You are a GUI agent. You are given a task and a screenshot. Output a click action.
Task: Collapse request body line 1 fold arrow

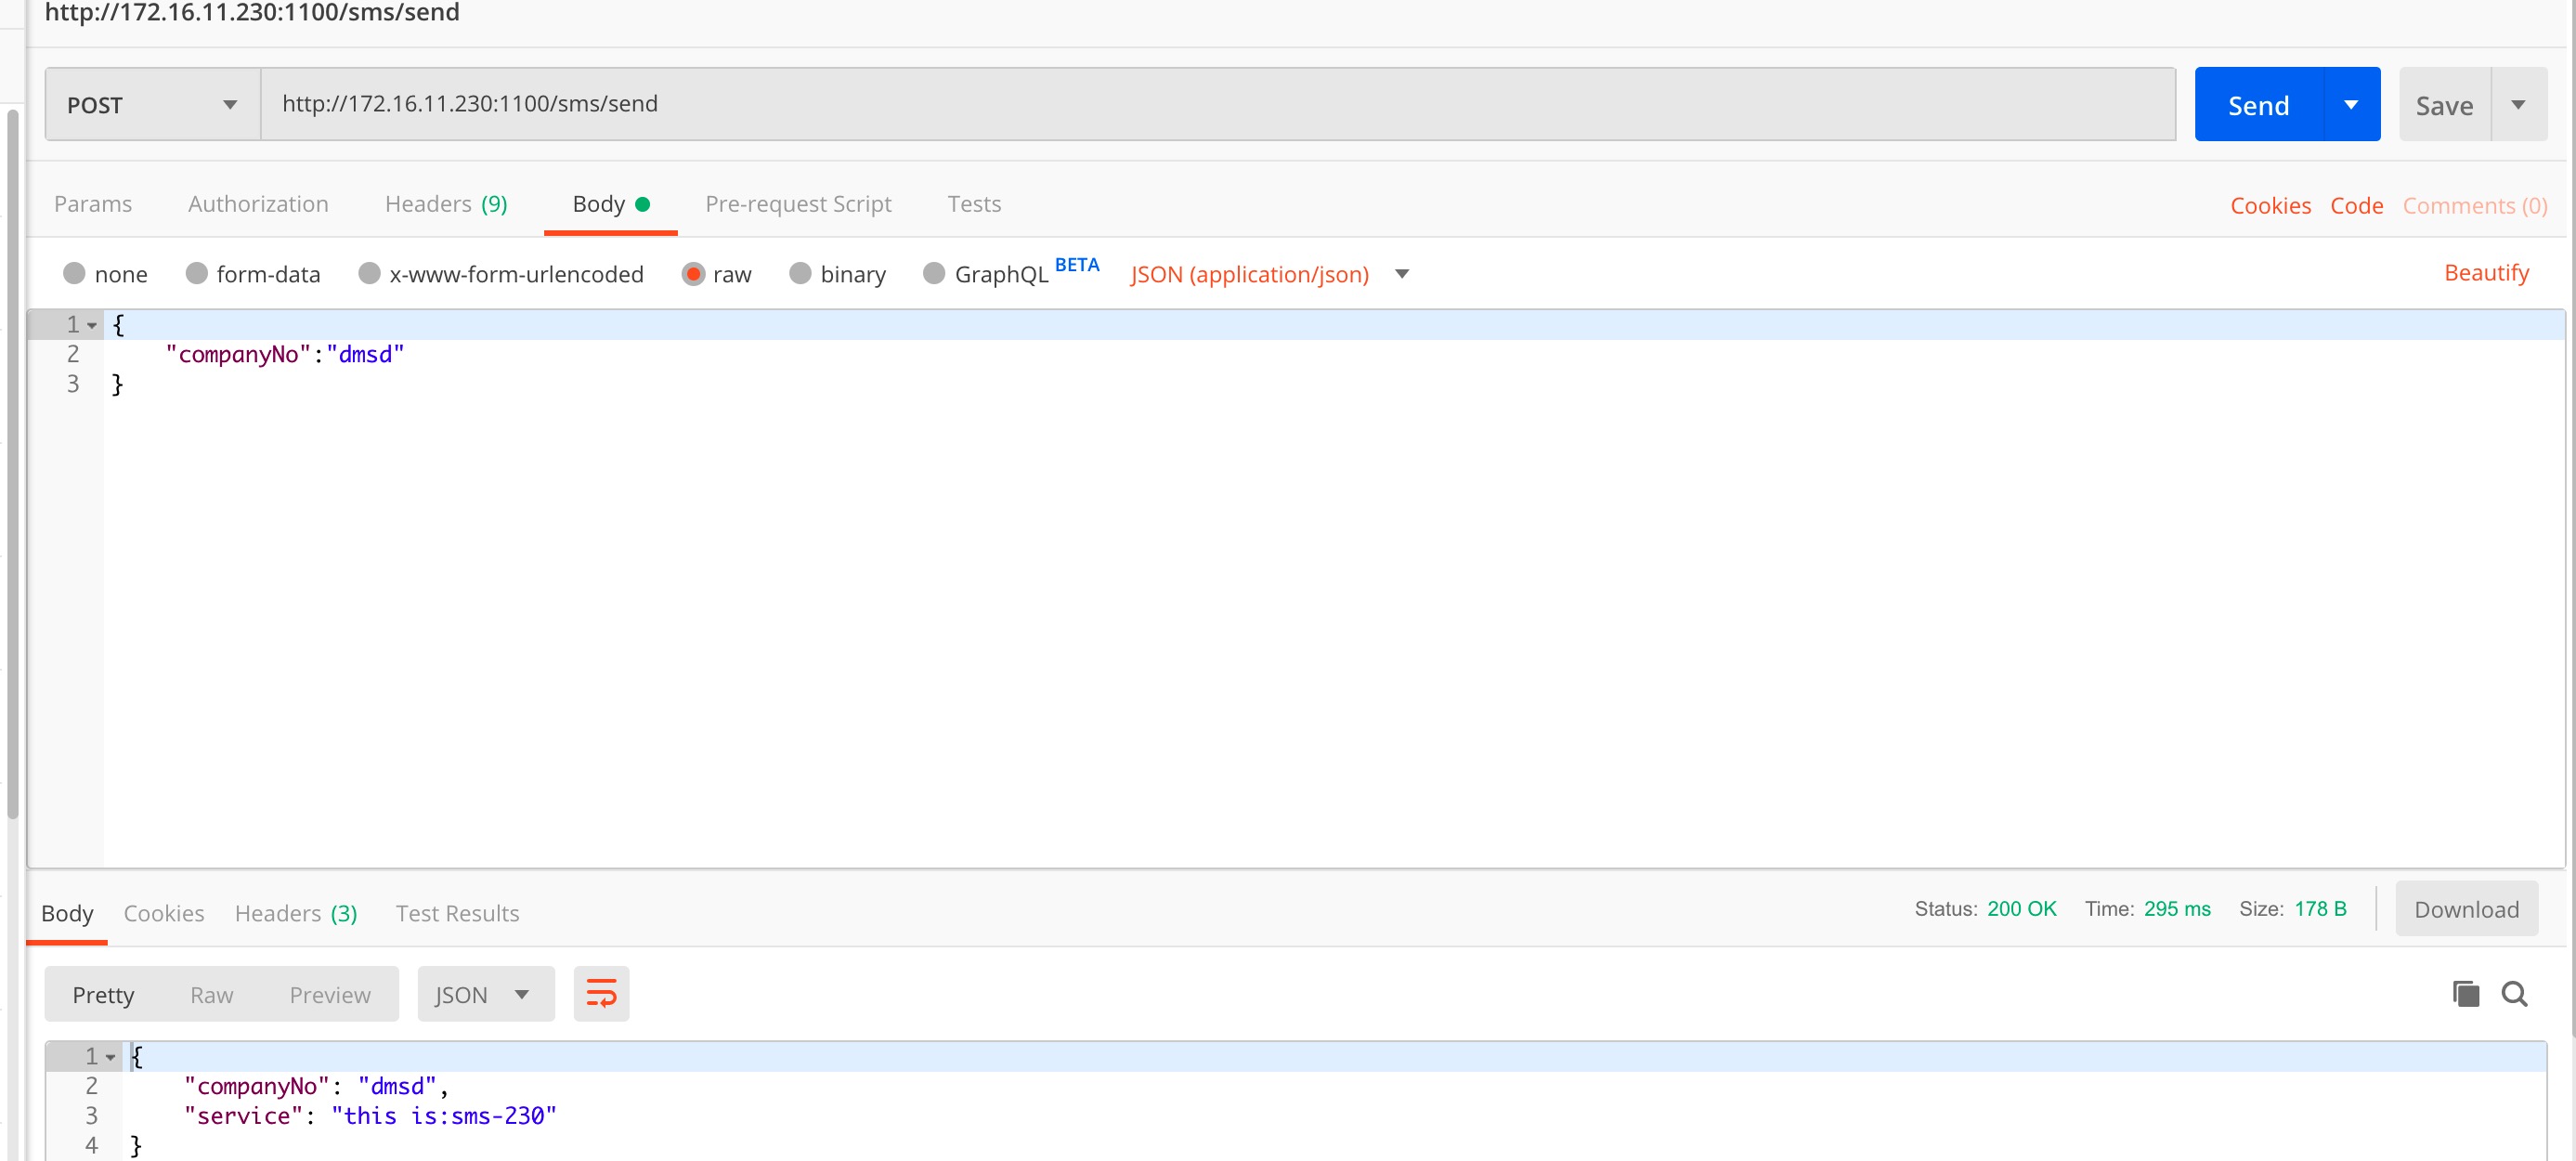tap(92, 325)
